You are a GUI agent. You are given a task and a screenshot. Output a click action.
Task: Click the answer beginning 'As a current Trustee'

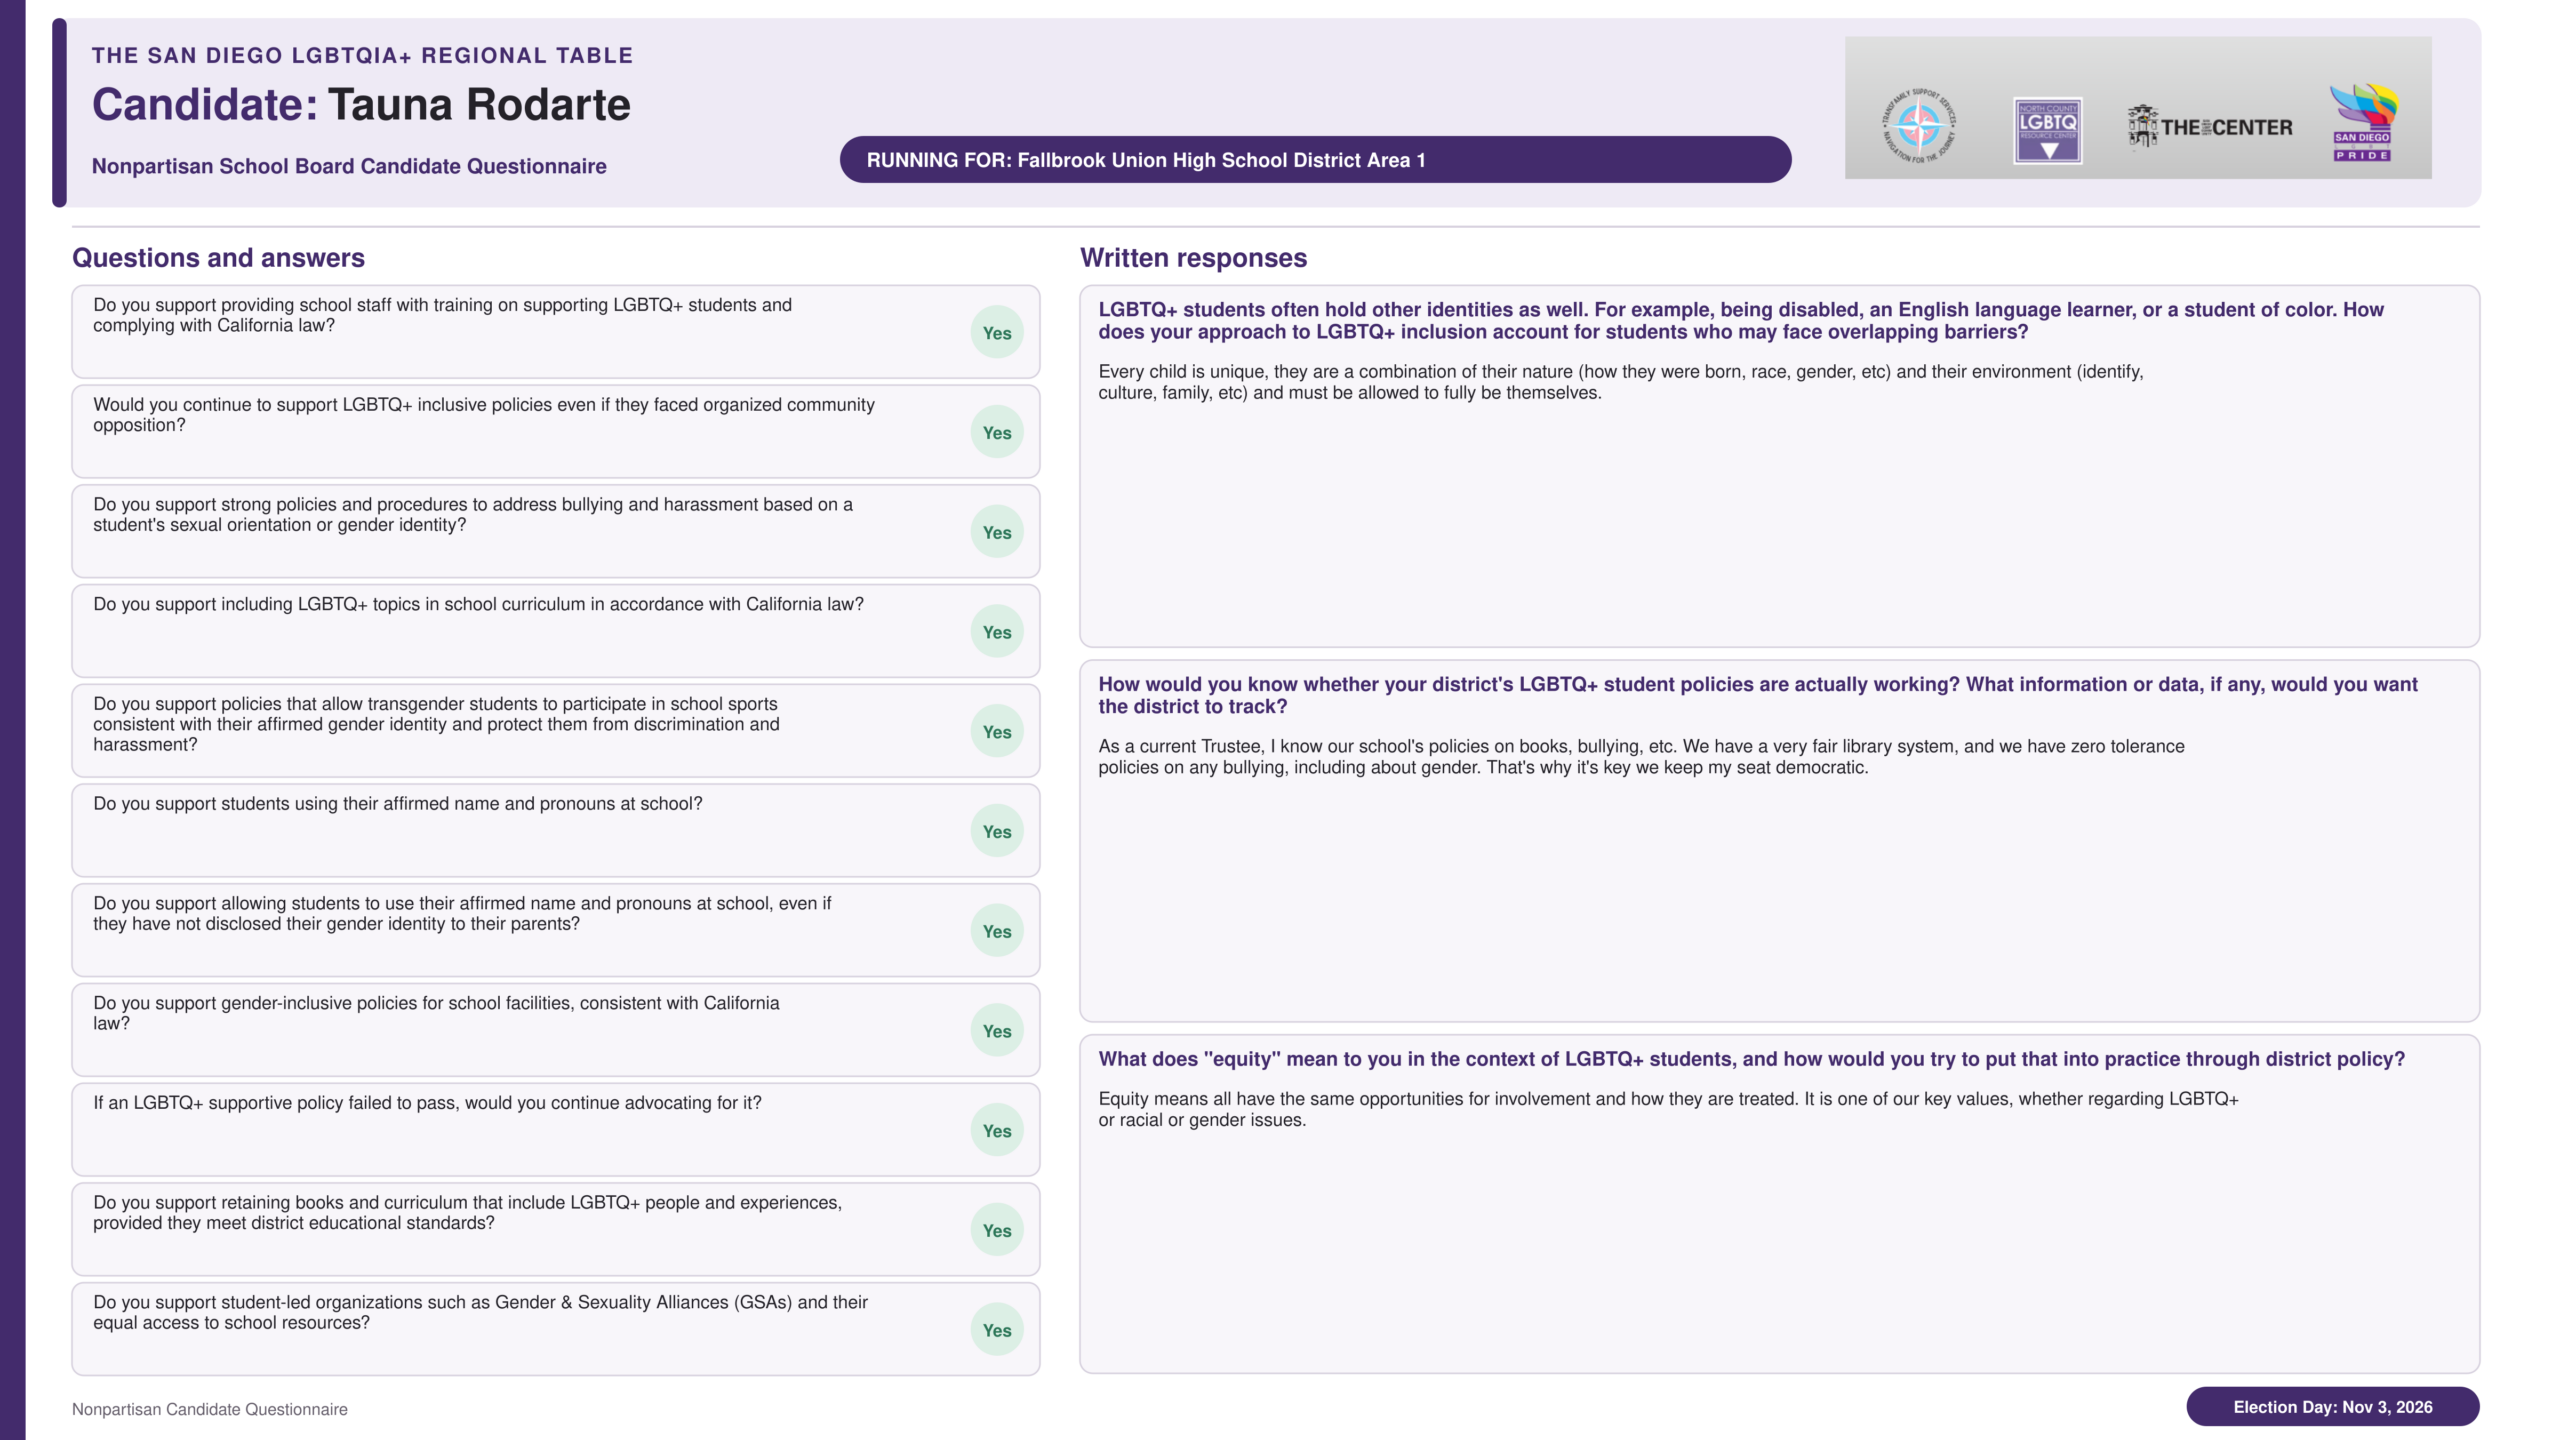click(1641, 757)
